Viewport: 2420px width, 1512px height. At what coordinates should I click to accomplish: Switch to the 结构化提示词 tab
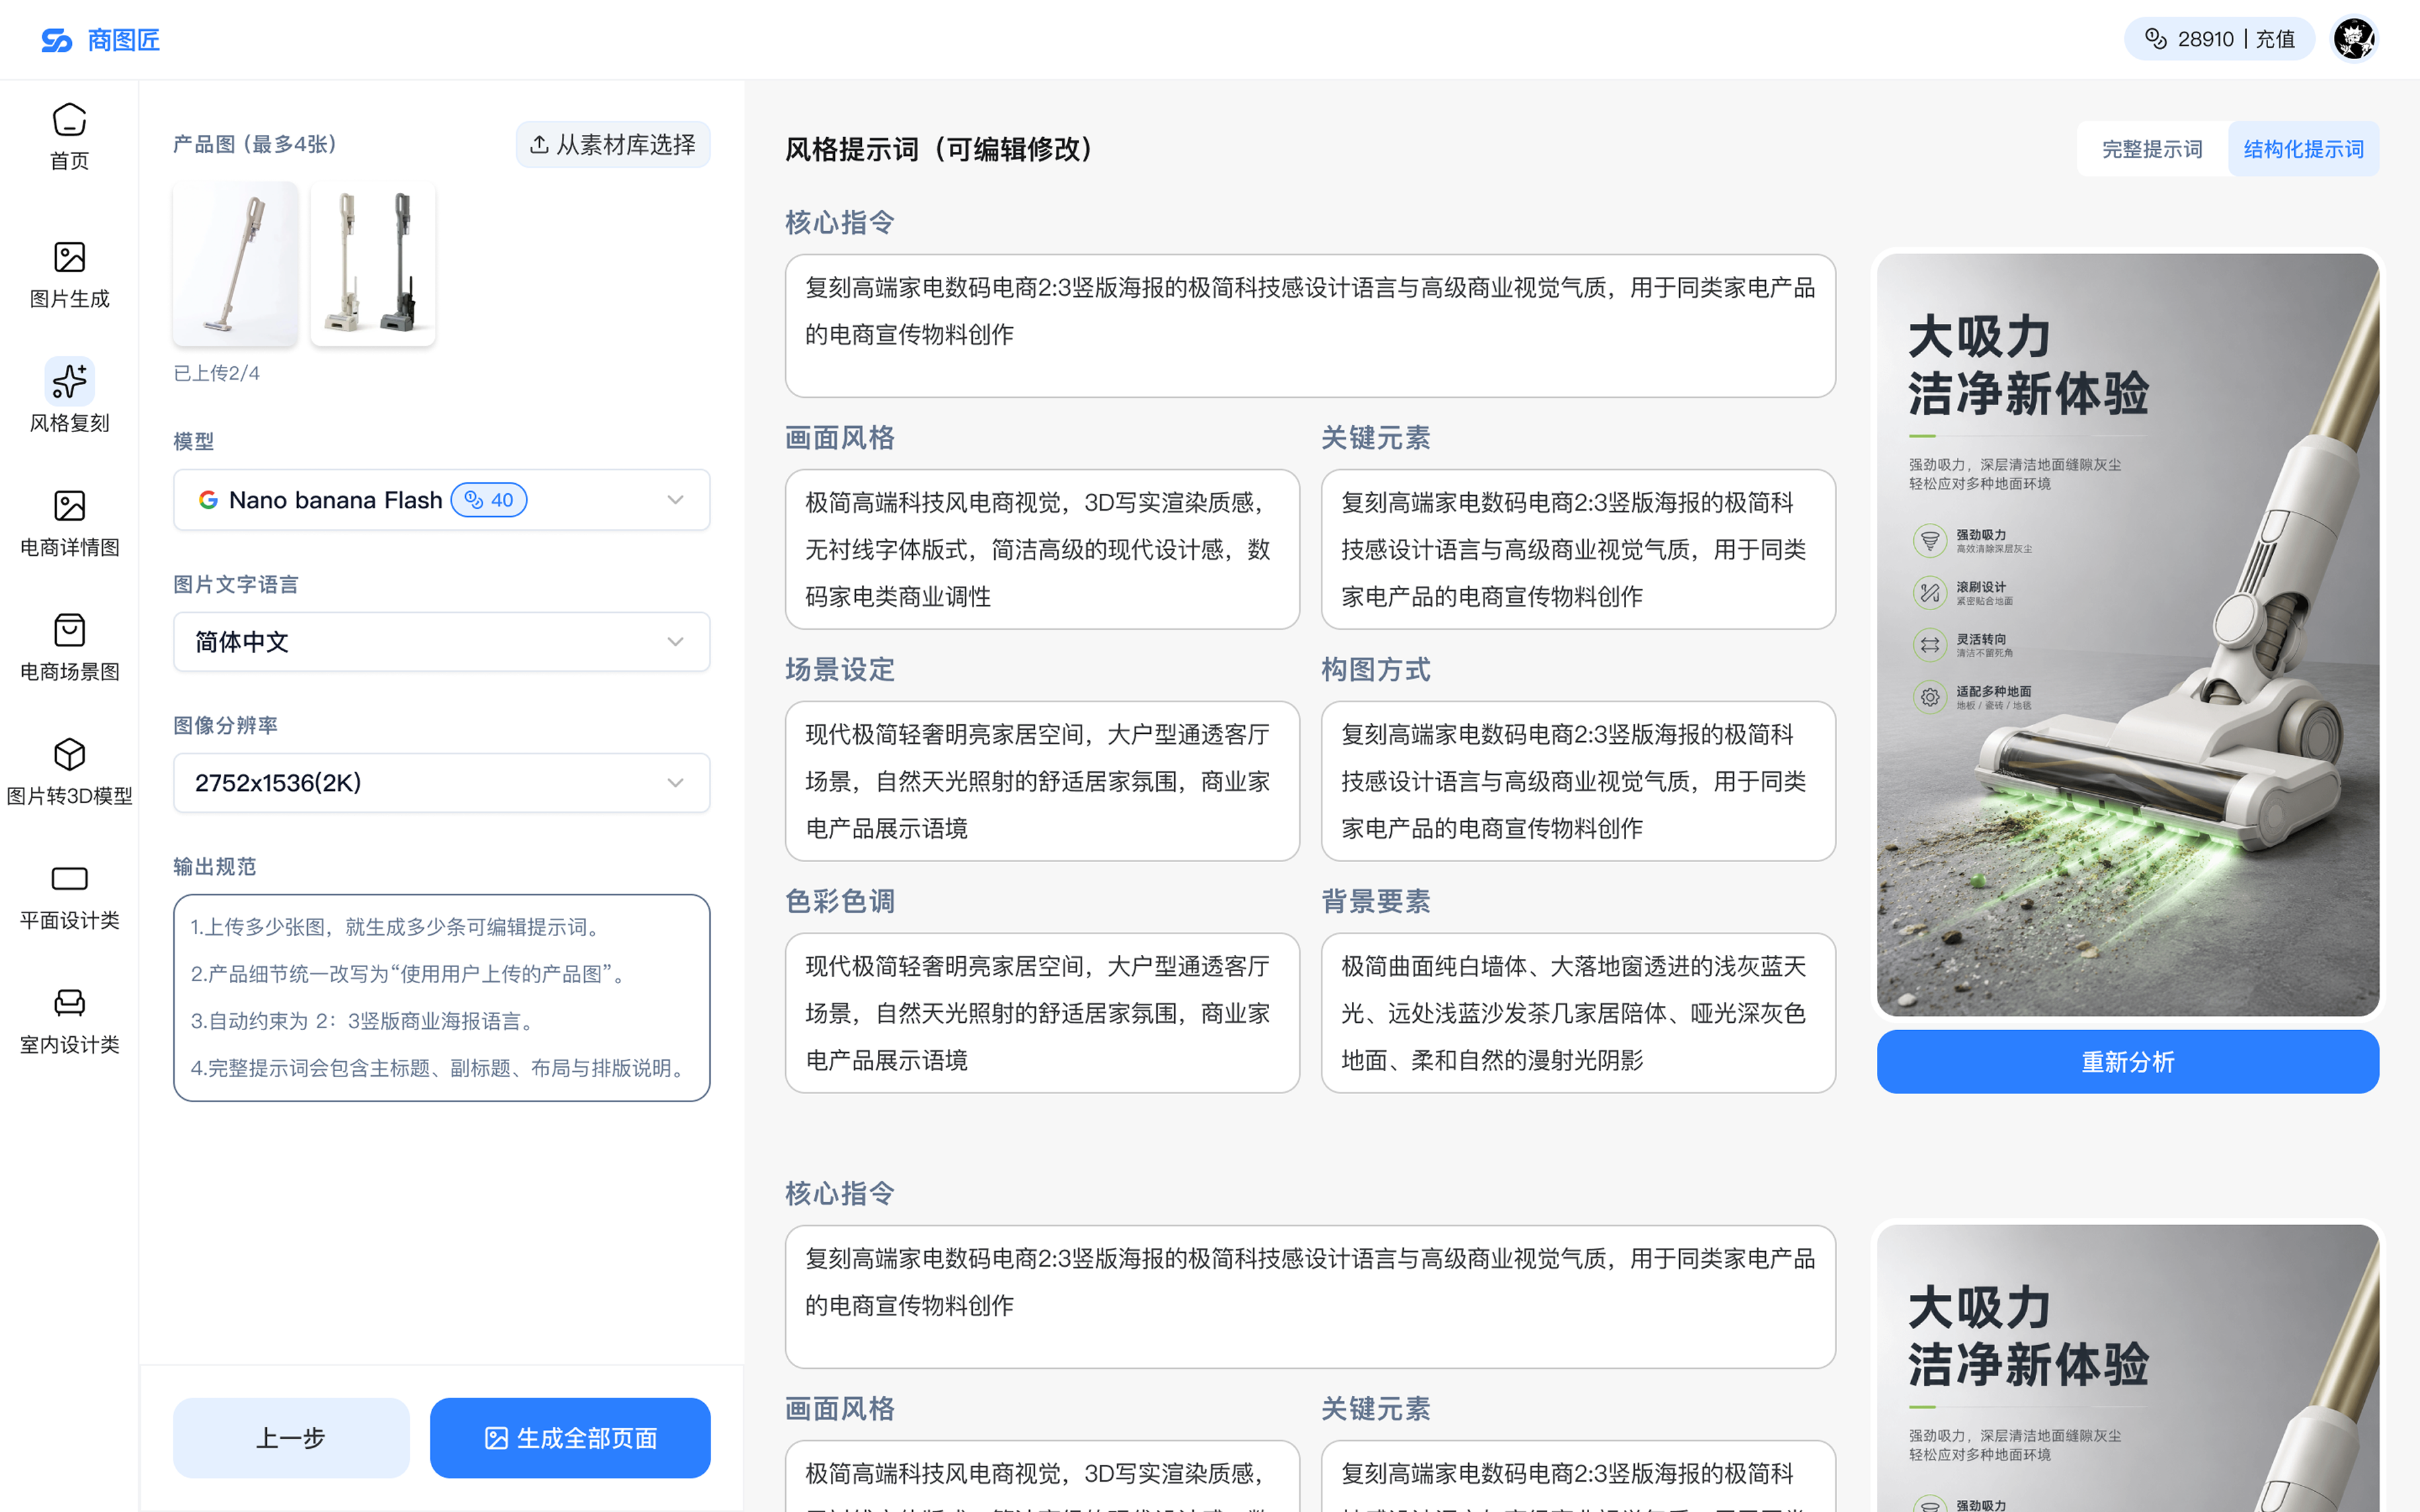[x=2303, y=149]
